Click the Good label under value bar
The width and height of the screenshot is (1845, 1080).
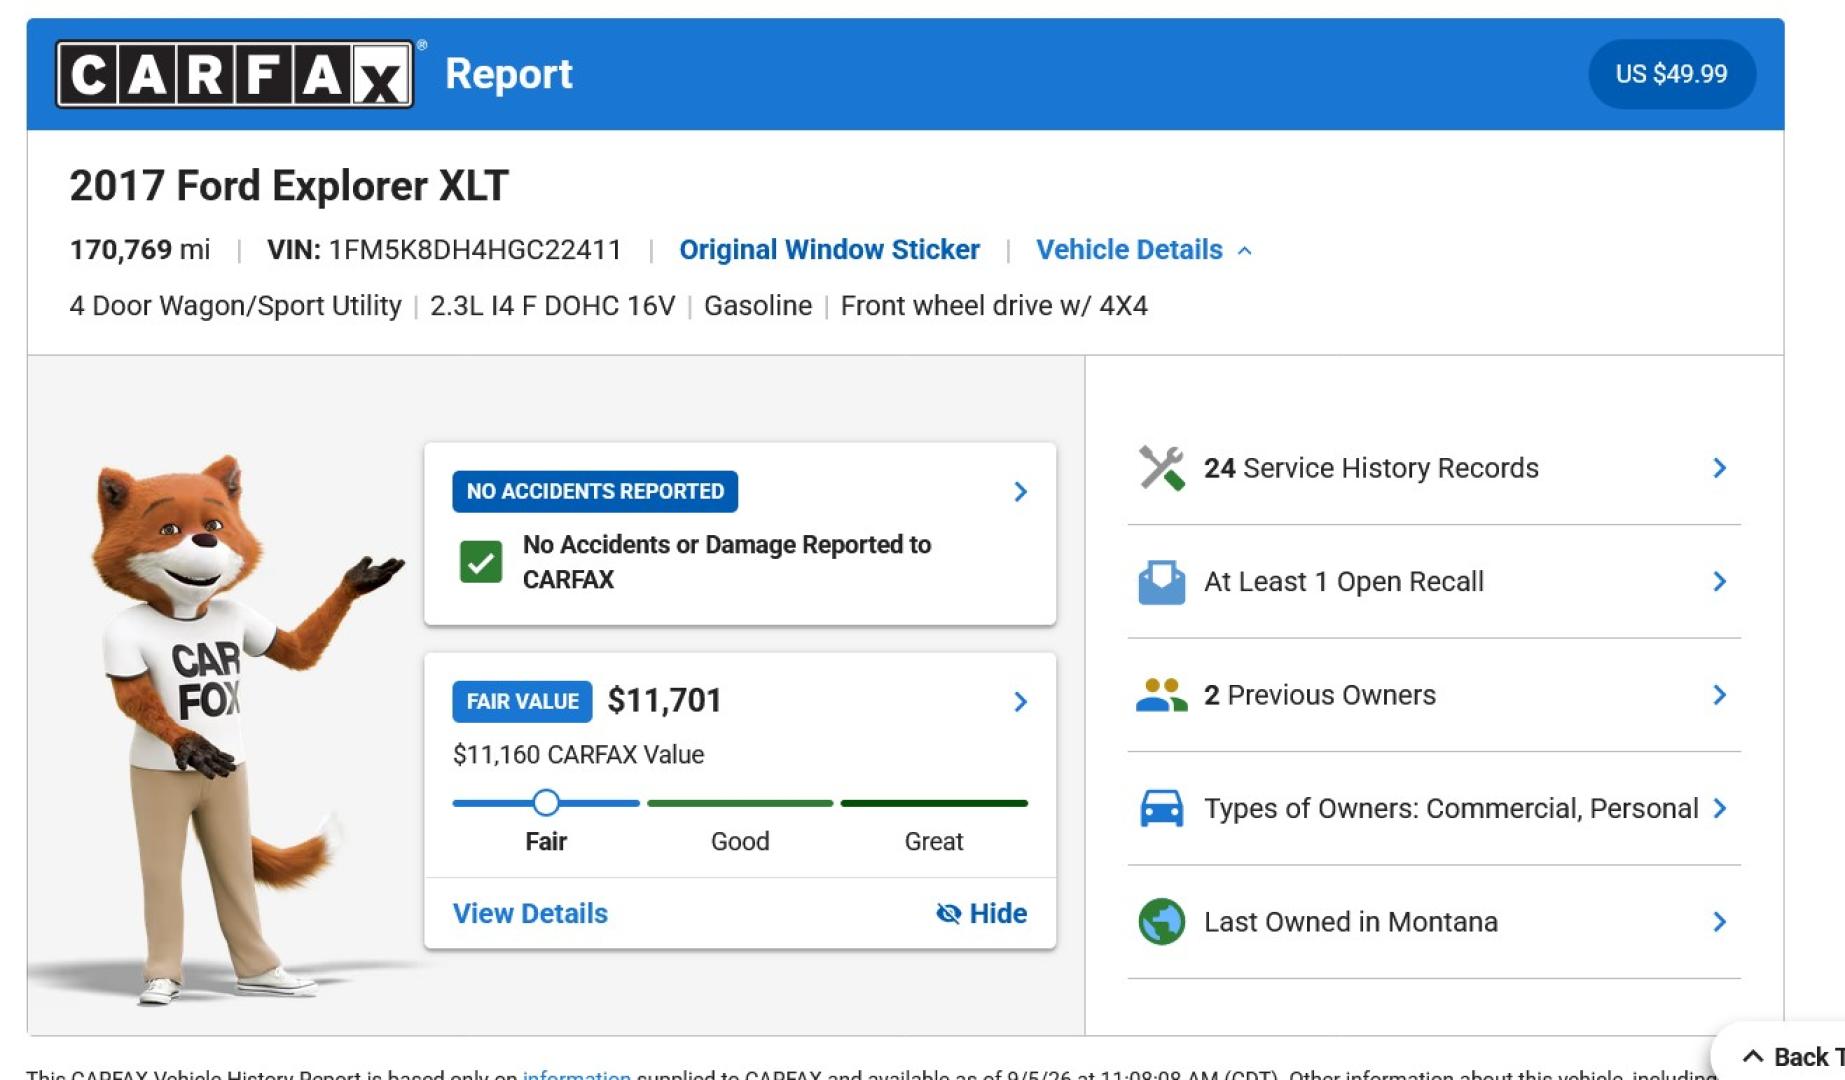point(740,842)
